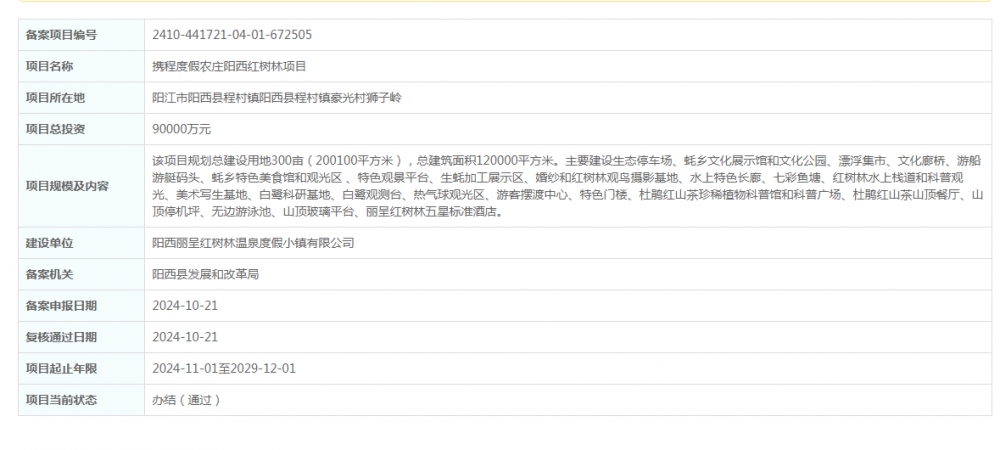Click the project description paragraph starting with 该项目规划
Viewport: 1000px width, 450px height.
click(568, 186)
